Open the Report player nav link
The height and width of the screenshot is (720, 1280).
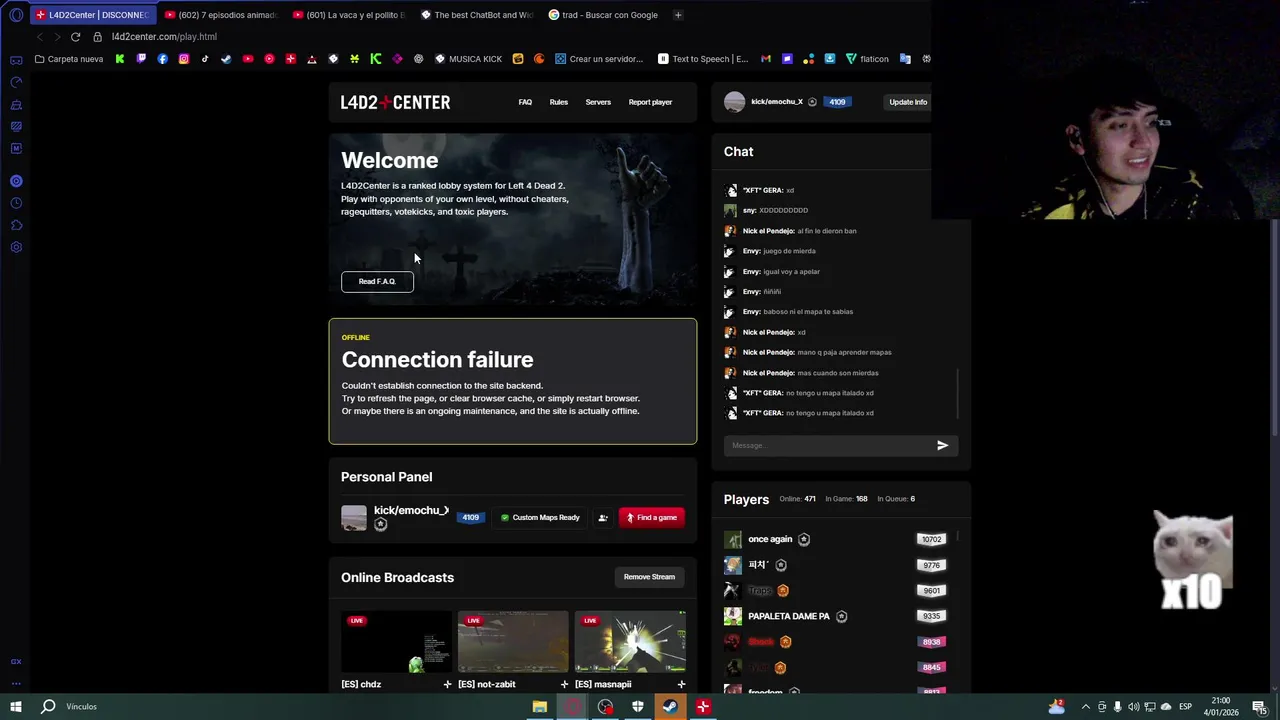650,102
